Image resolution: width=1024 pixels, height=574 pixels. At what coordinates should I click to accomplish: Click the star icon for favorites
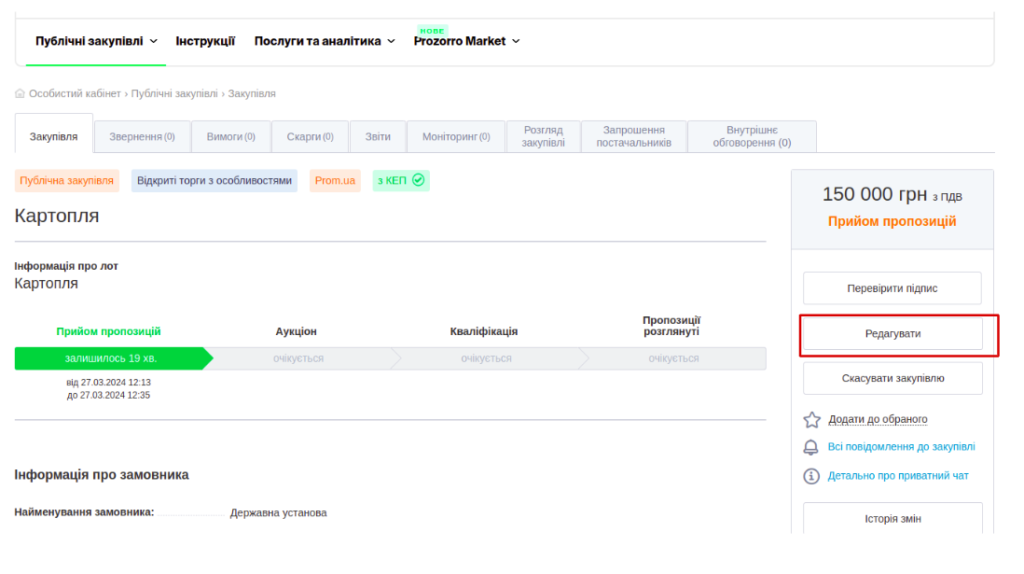812,420
